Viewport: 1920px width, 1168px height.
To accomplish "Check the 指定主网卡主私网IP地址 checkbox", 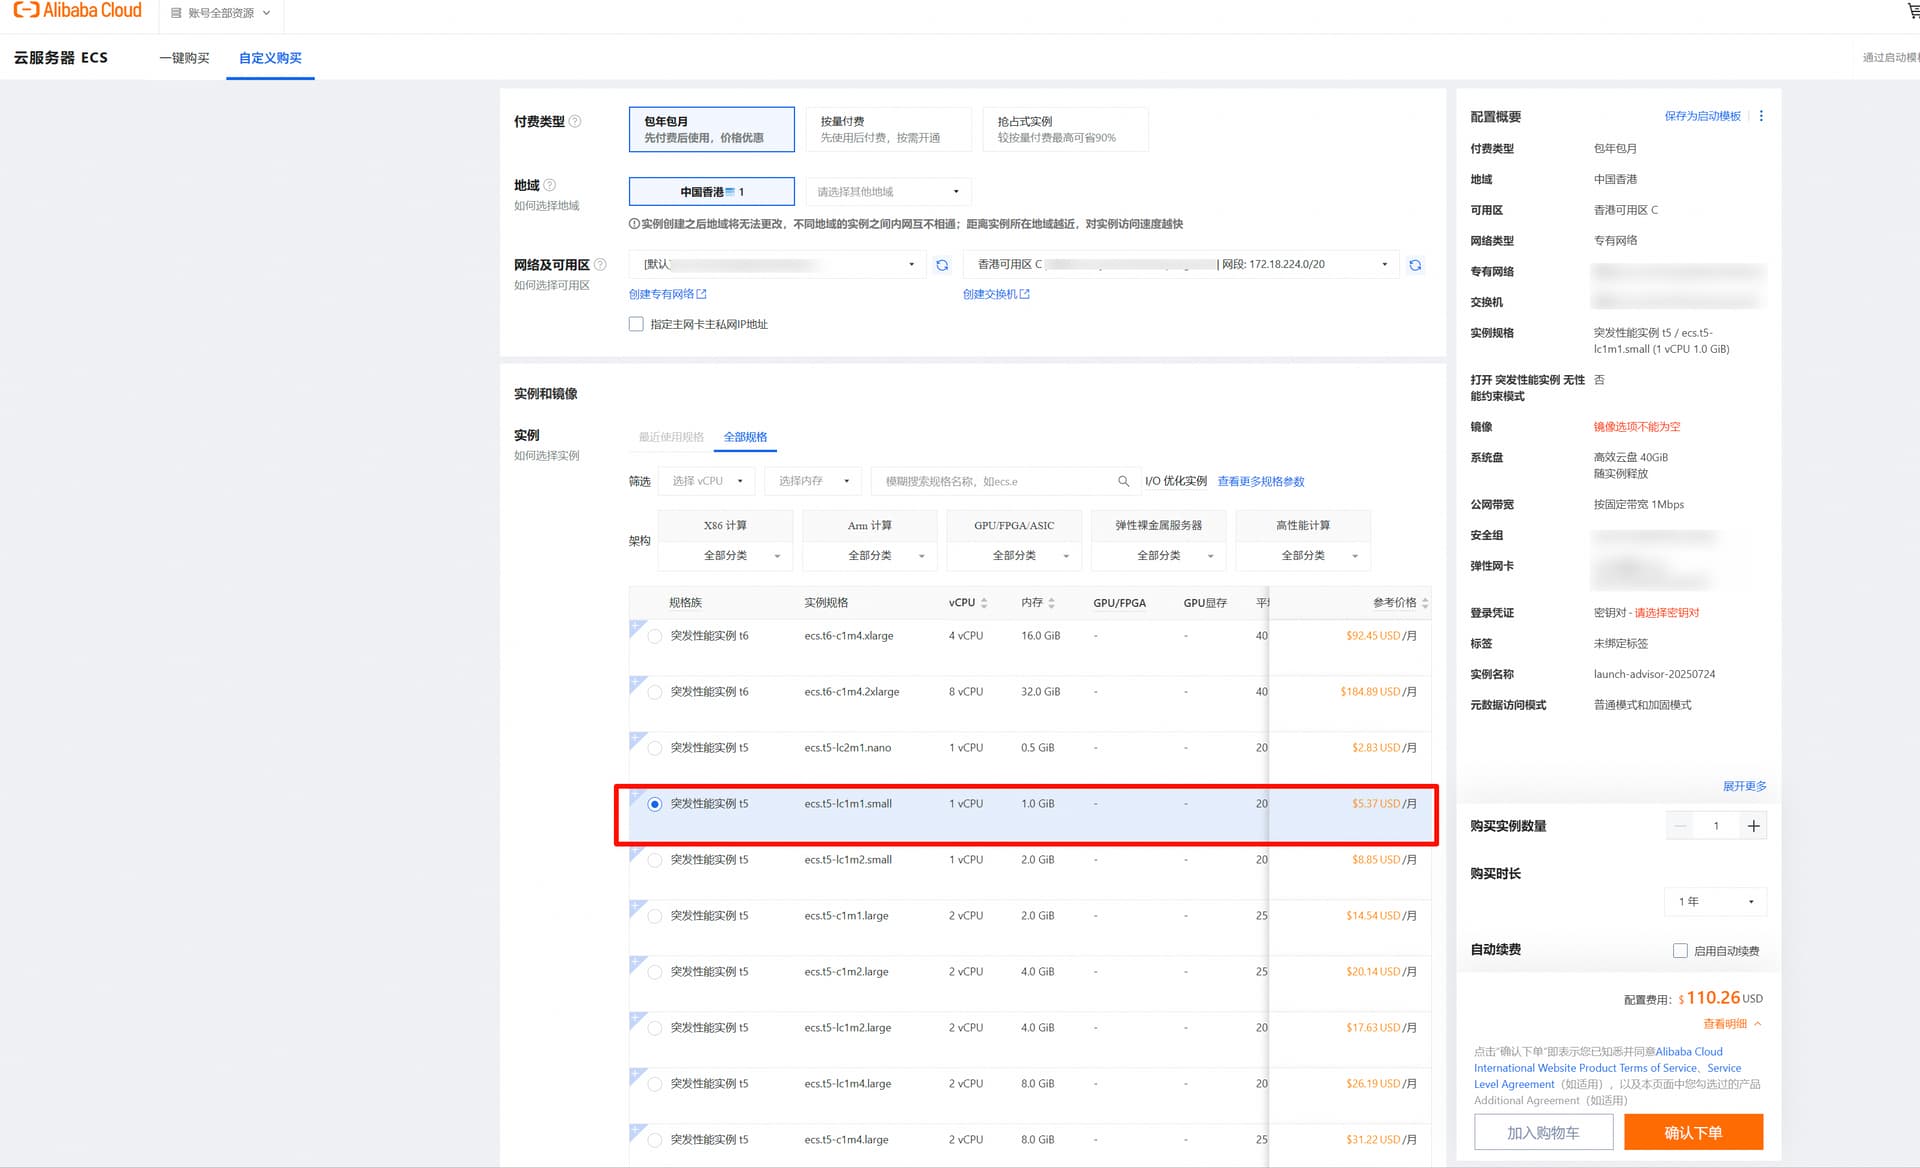I will click(x=636, y=324).
